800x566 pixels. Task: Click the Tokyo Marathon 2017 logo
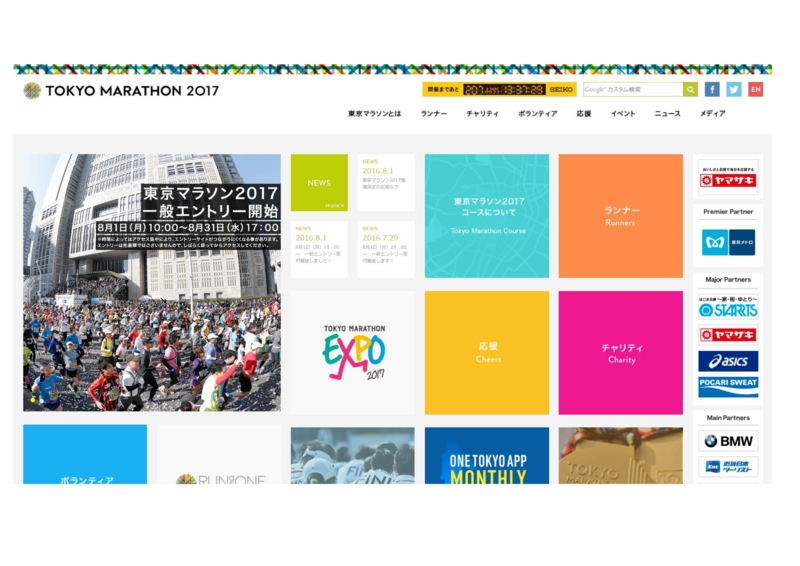121,91
